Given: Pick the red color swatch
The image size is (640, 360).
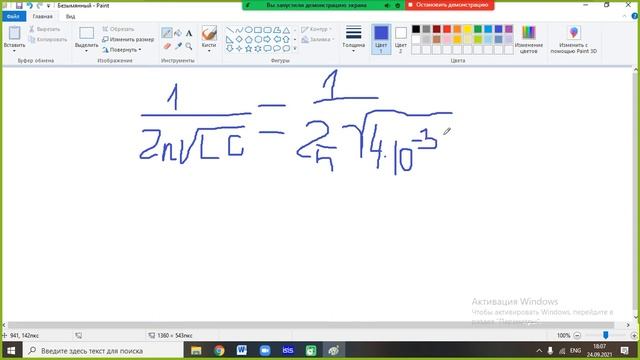Looking at the screenshot, I should (x=447, y=29).
